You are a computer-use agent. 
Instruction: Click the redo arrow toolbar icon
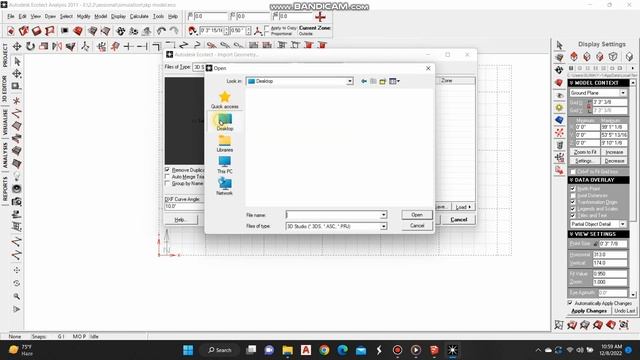point(174,31)
